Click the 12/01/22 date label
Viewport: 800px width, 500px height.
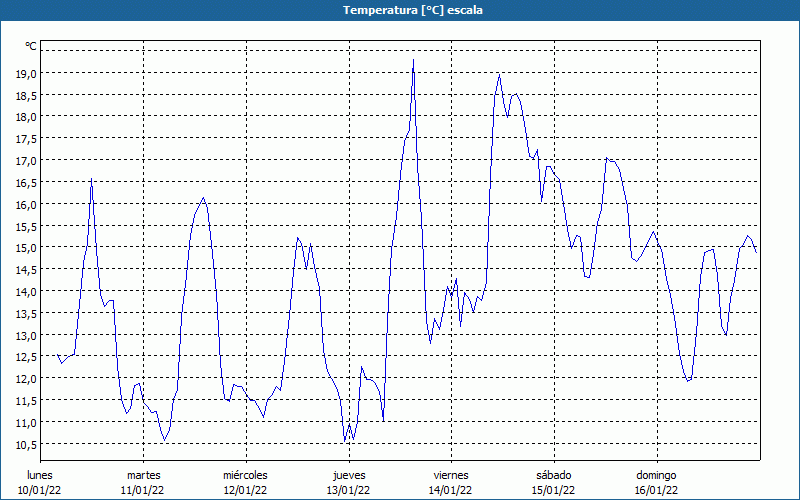coord(245,490)
